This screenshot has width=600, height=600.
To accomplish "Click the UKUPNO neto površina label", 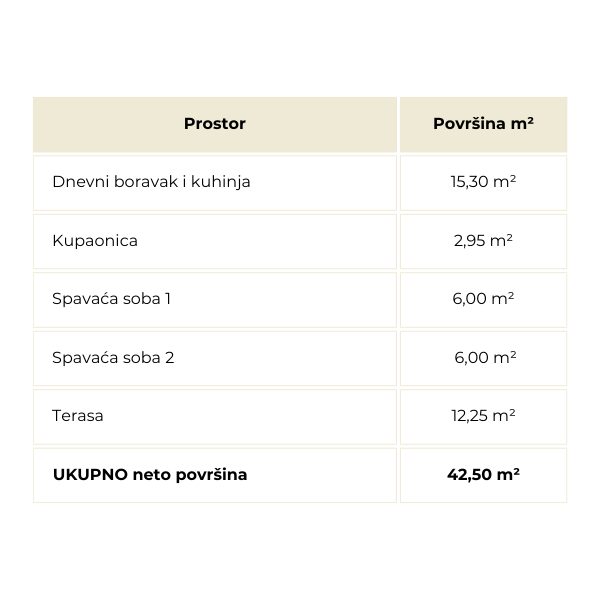I will 150,475.
